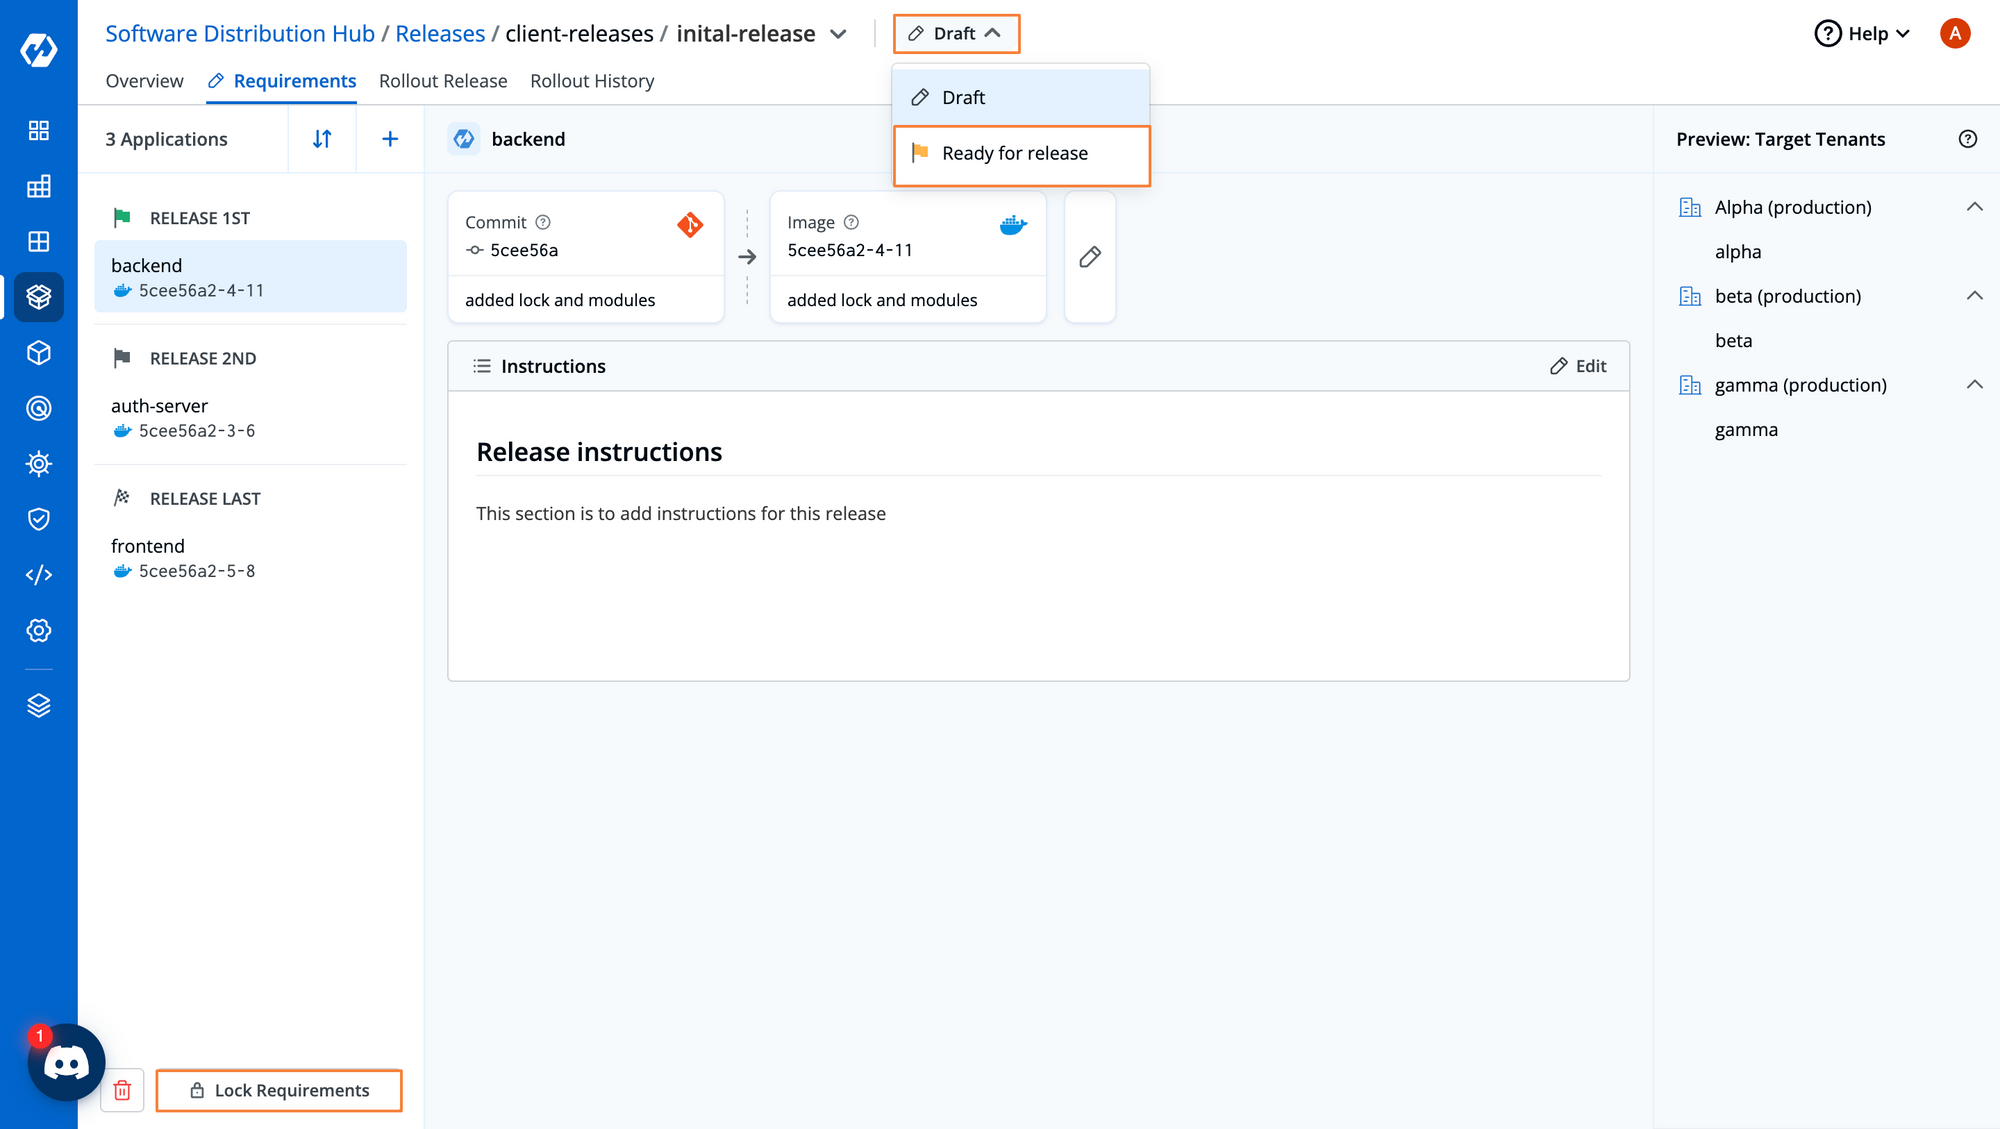Click sort order toggle for Applications
Image resolution: width=2000 pixels, height=1129 pixels.
tap(321, 137)
